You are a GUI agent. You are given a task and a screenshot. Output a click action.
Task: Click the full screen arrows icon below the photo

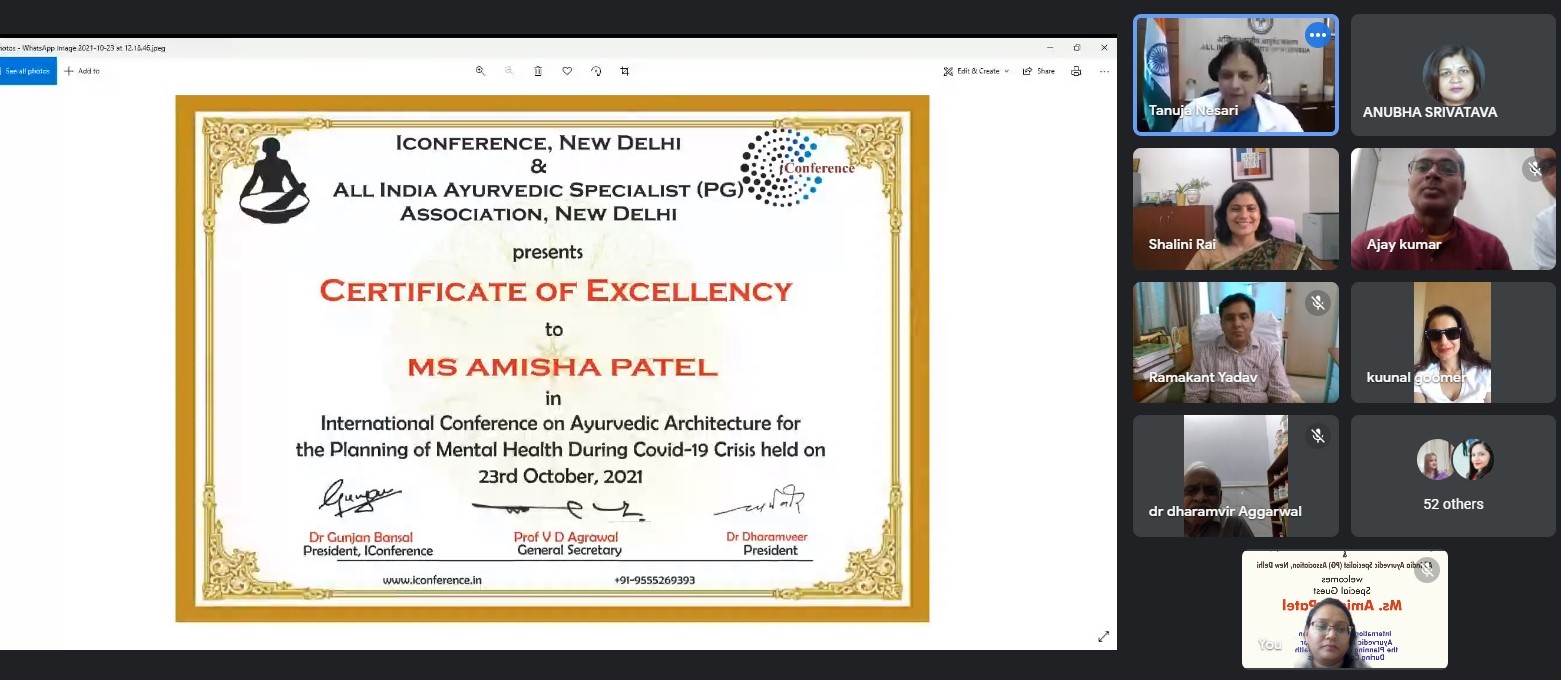point(1104,636)
